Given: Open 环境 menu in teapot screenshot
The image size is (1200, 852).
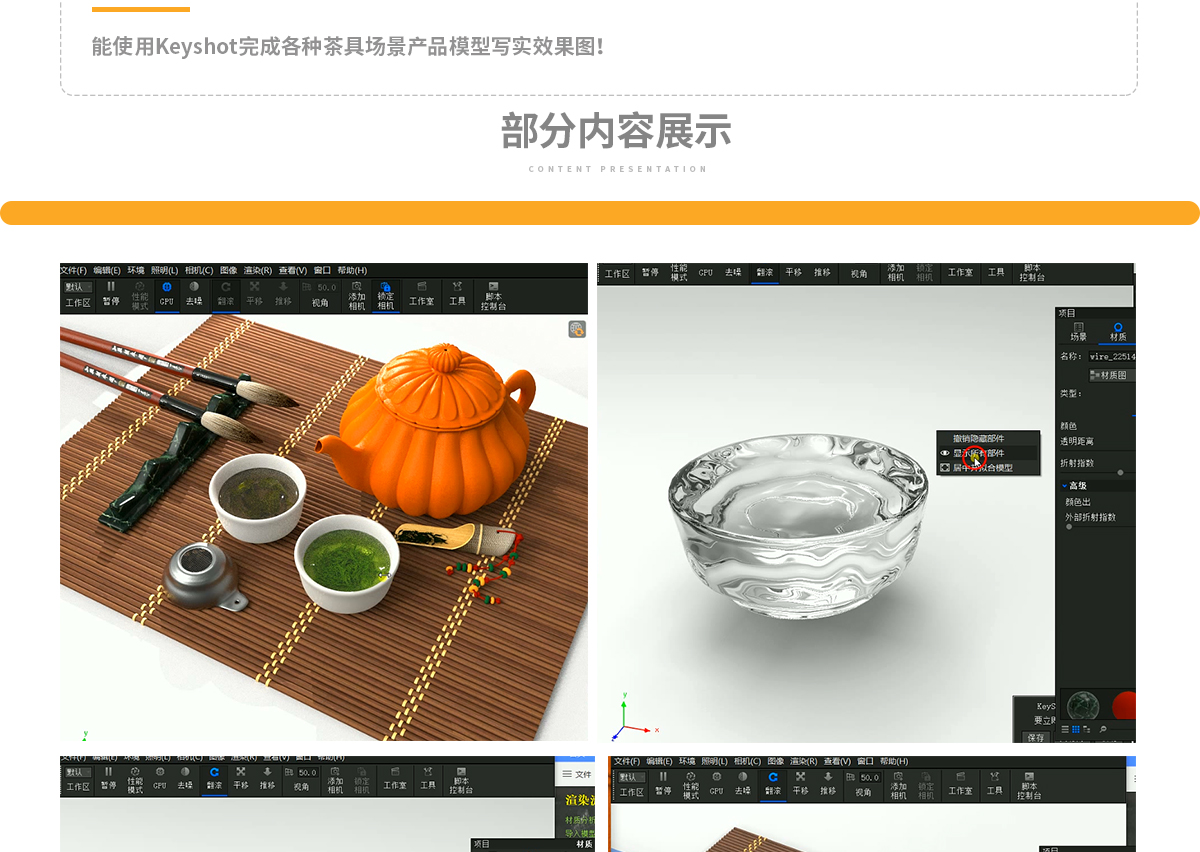Looking at the screenshot, I should pos(136,270).
